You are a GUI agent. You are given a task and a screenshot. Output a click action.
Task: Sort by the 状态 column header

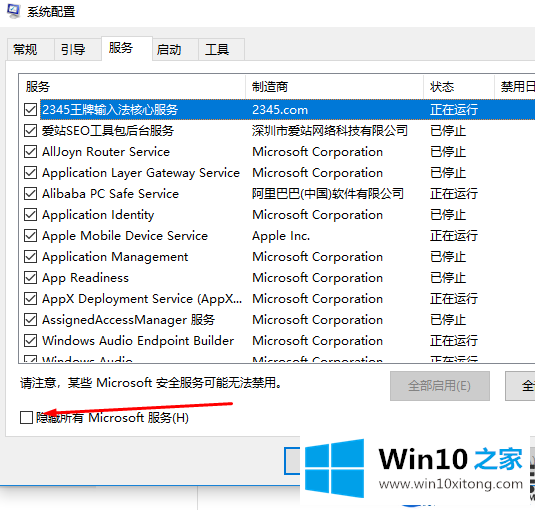(x=459, y=87)
